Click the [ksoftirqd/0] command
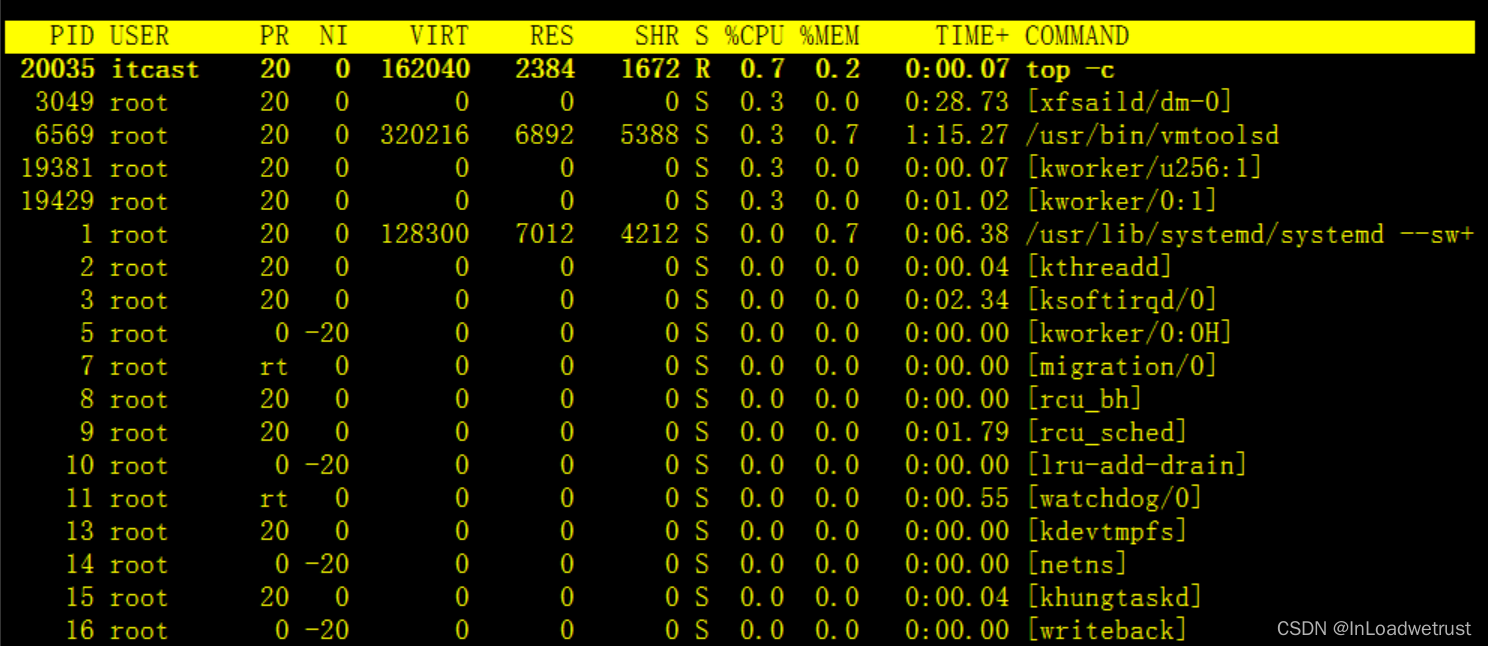 click(x=1121, y=300)
